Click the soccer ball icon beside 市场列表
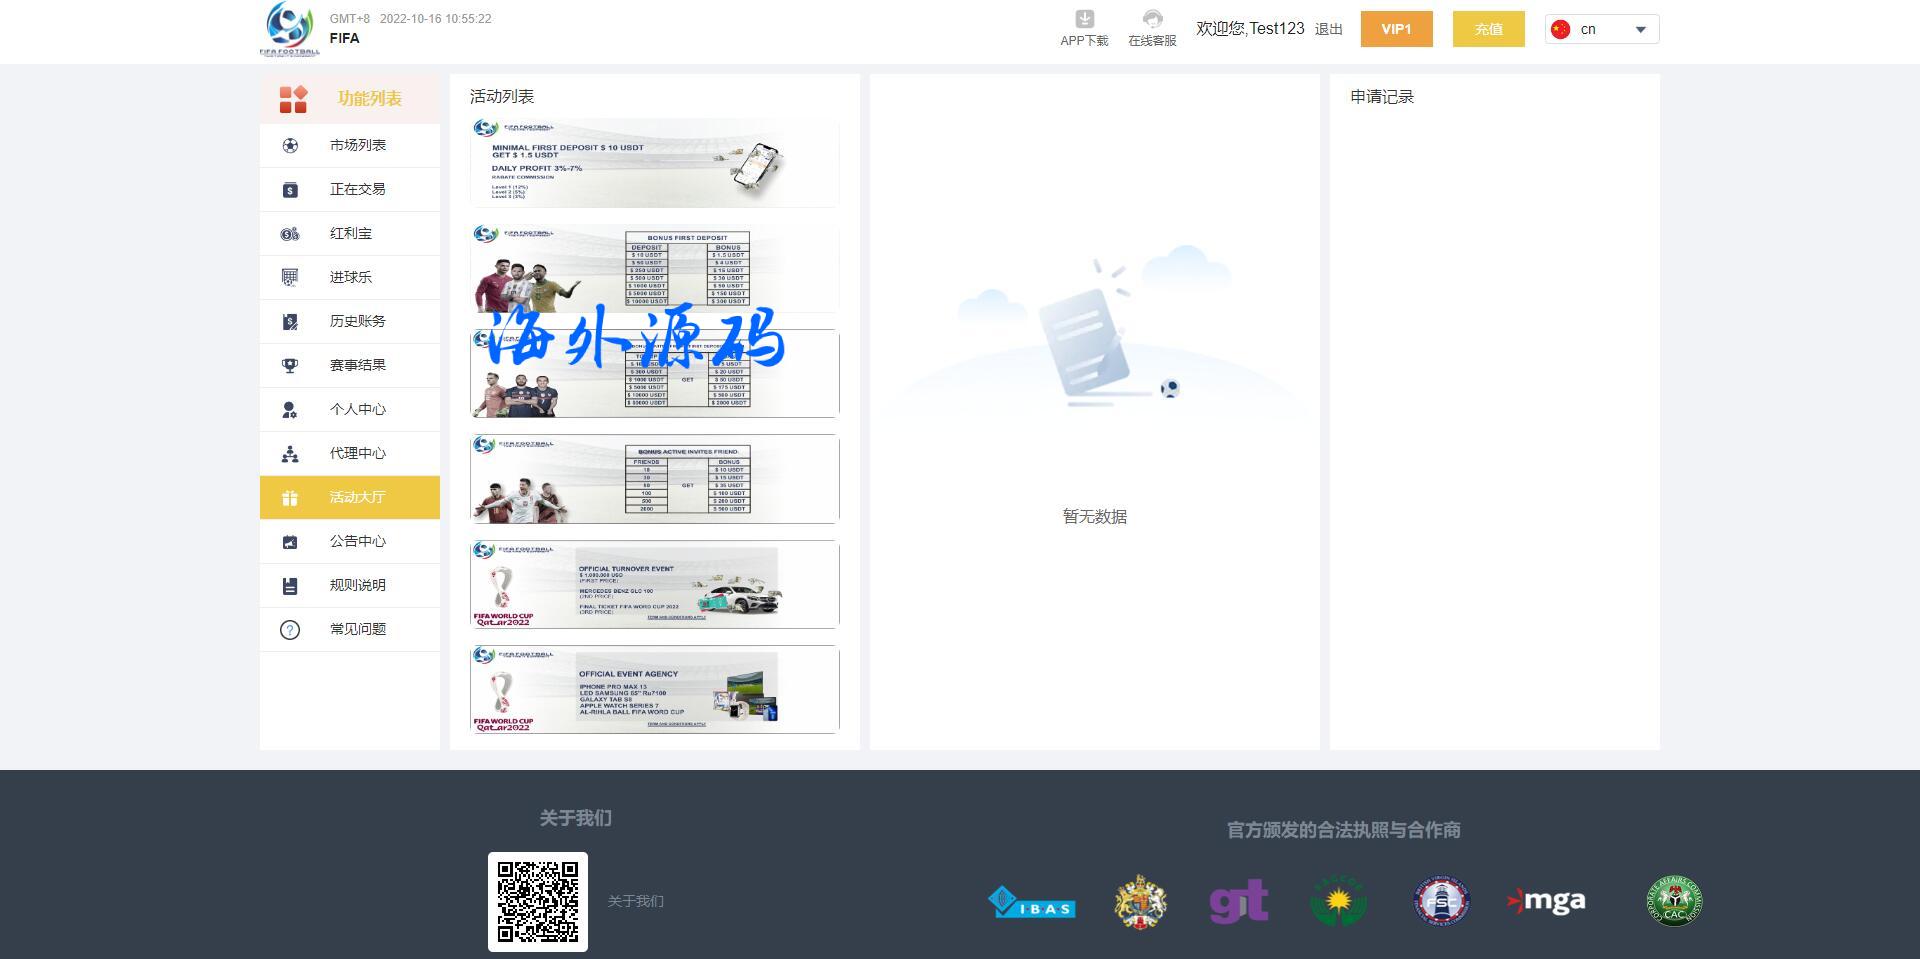Viewport: 1920px width, 959px height. pyautogui.click(x=290, y=146)
